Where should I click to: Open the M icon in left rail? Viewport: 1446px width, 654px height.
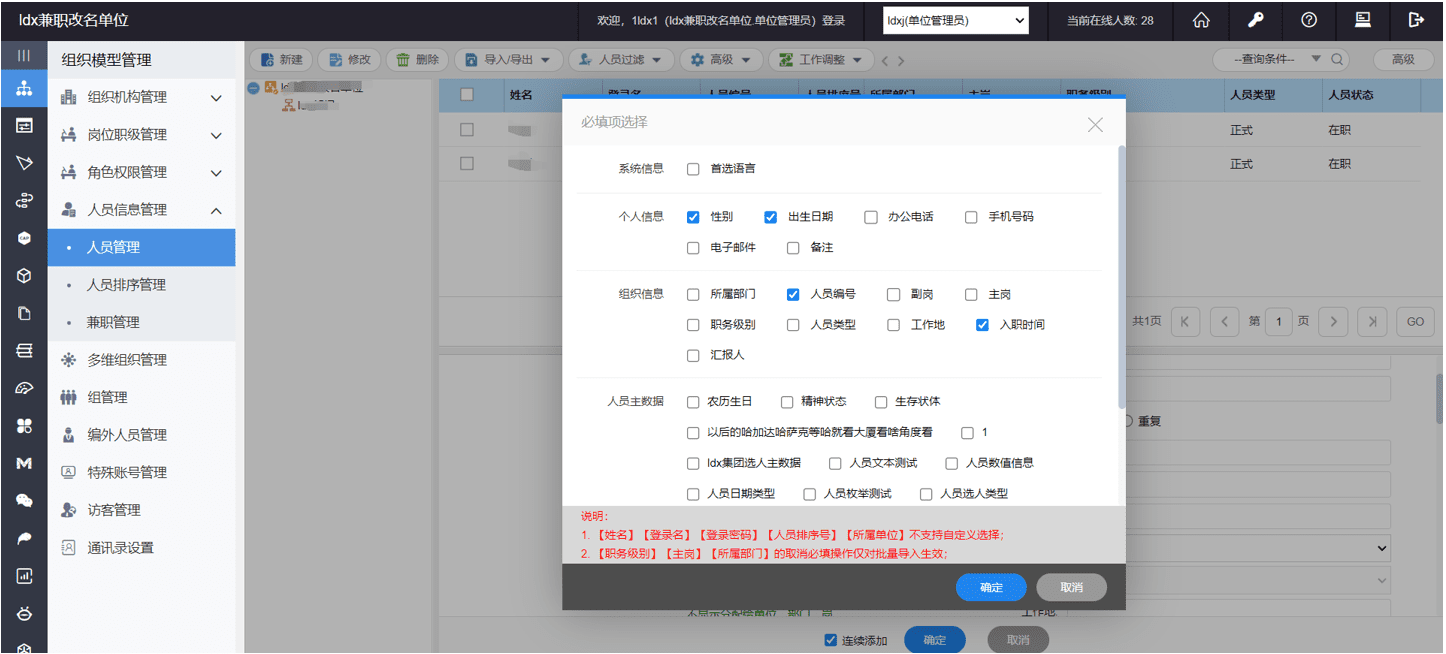pos(24,463)
